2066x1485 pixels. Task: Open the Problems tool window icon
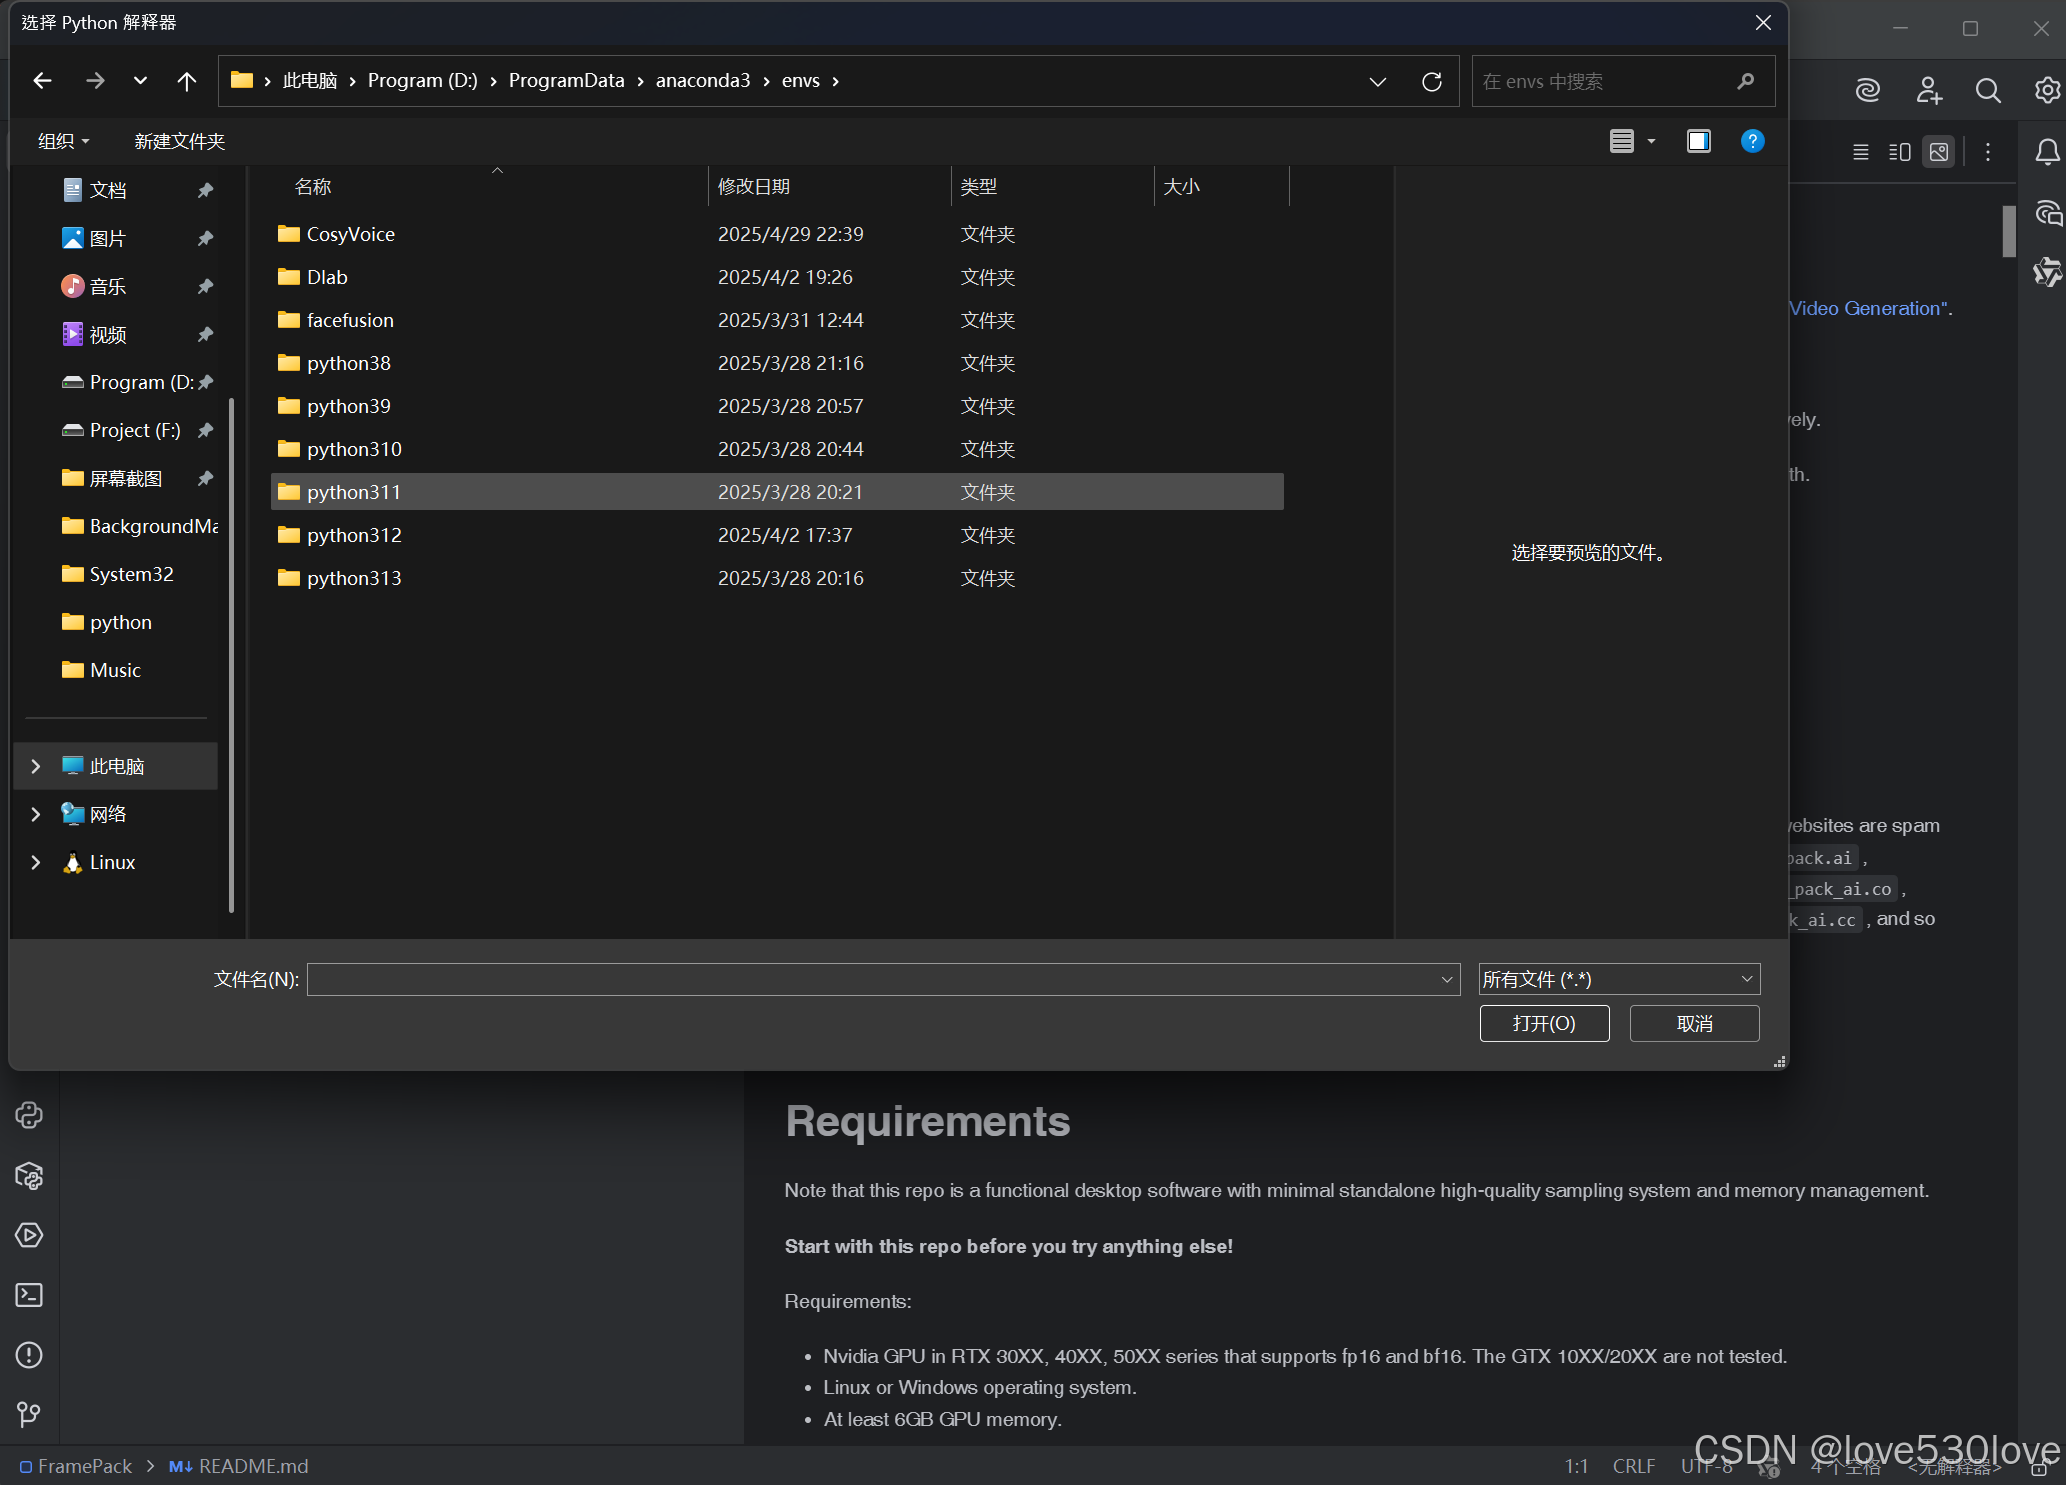click(x=29, y=1355)
